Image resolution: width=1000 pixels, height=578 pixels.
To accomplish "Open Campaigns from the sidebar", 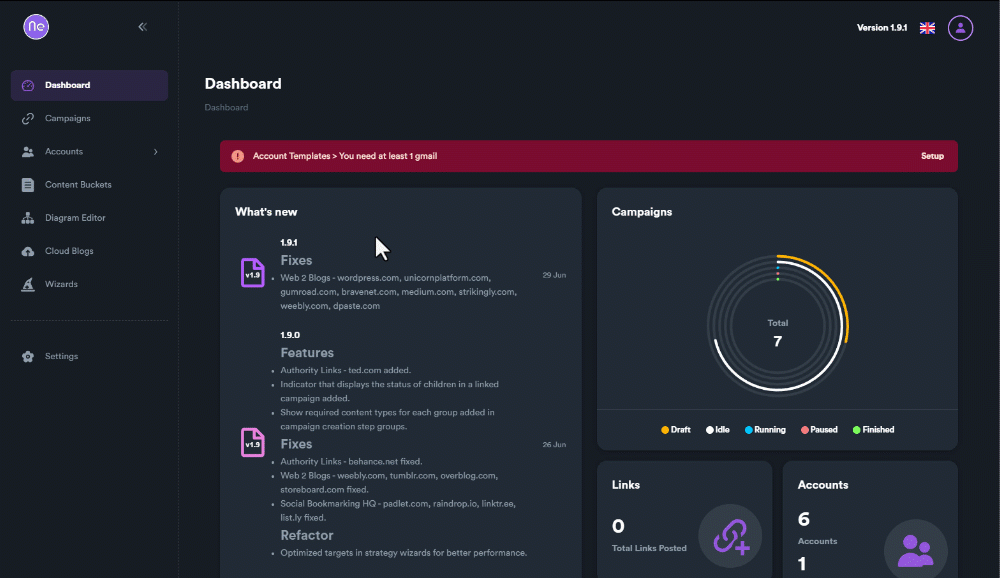I will pyautogui.click(x=67, y=118).
